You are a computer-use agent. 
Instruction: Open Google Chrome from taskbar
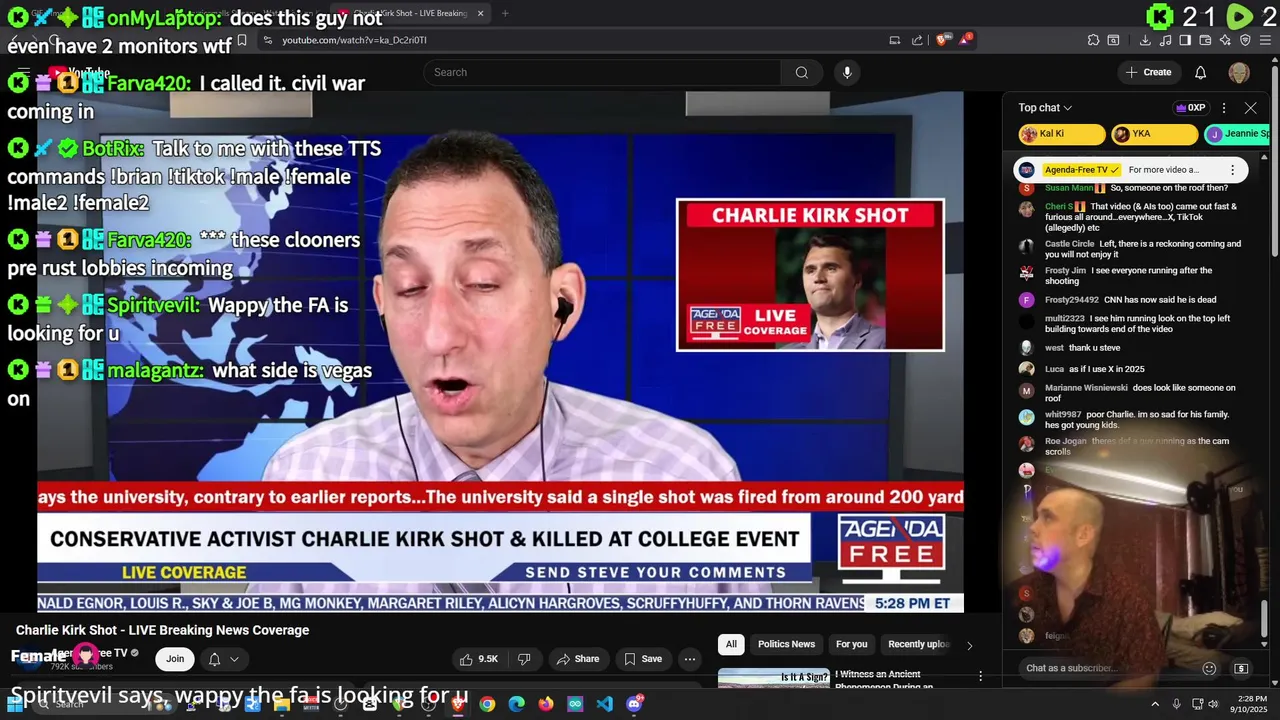click(x=487, y=704)
